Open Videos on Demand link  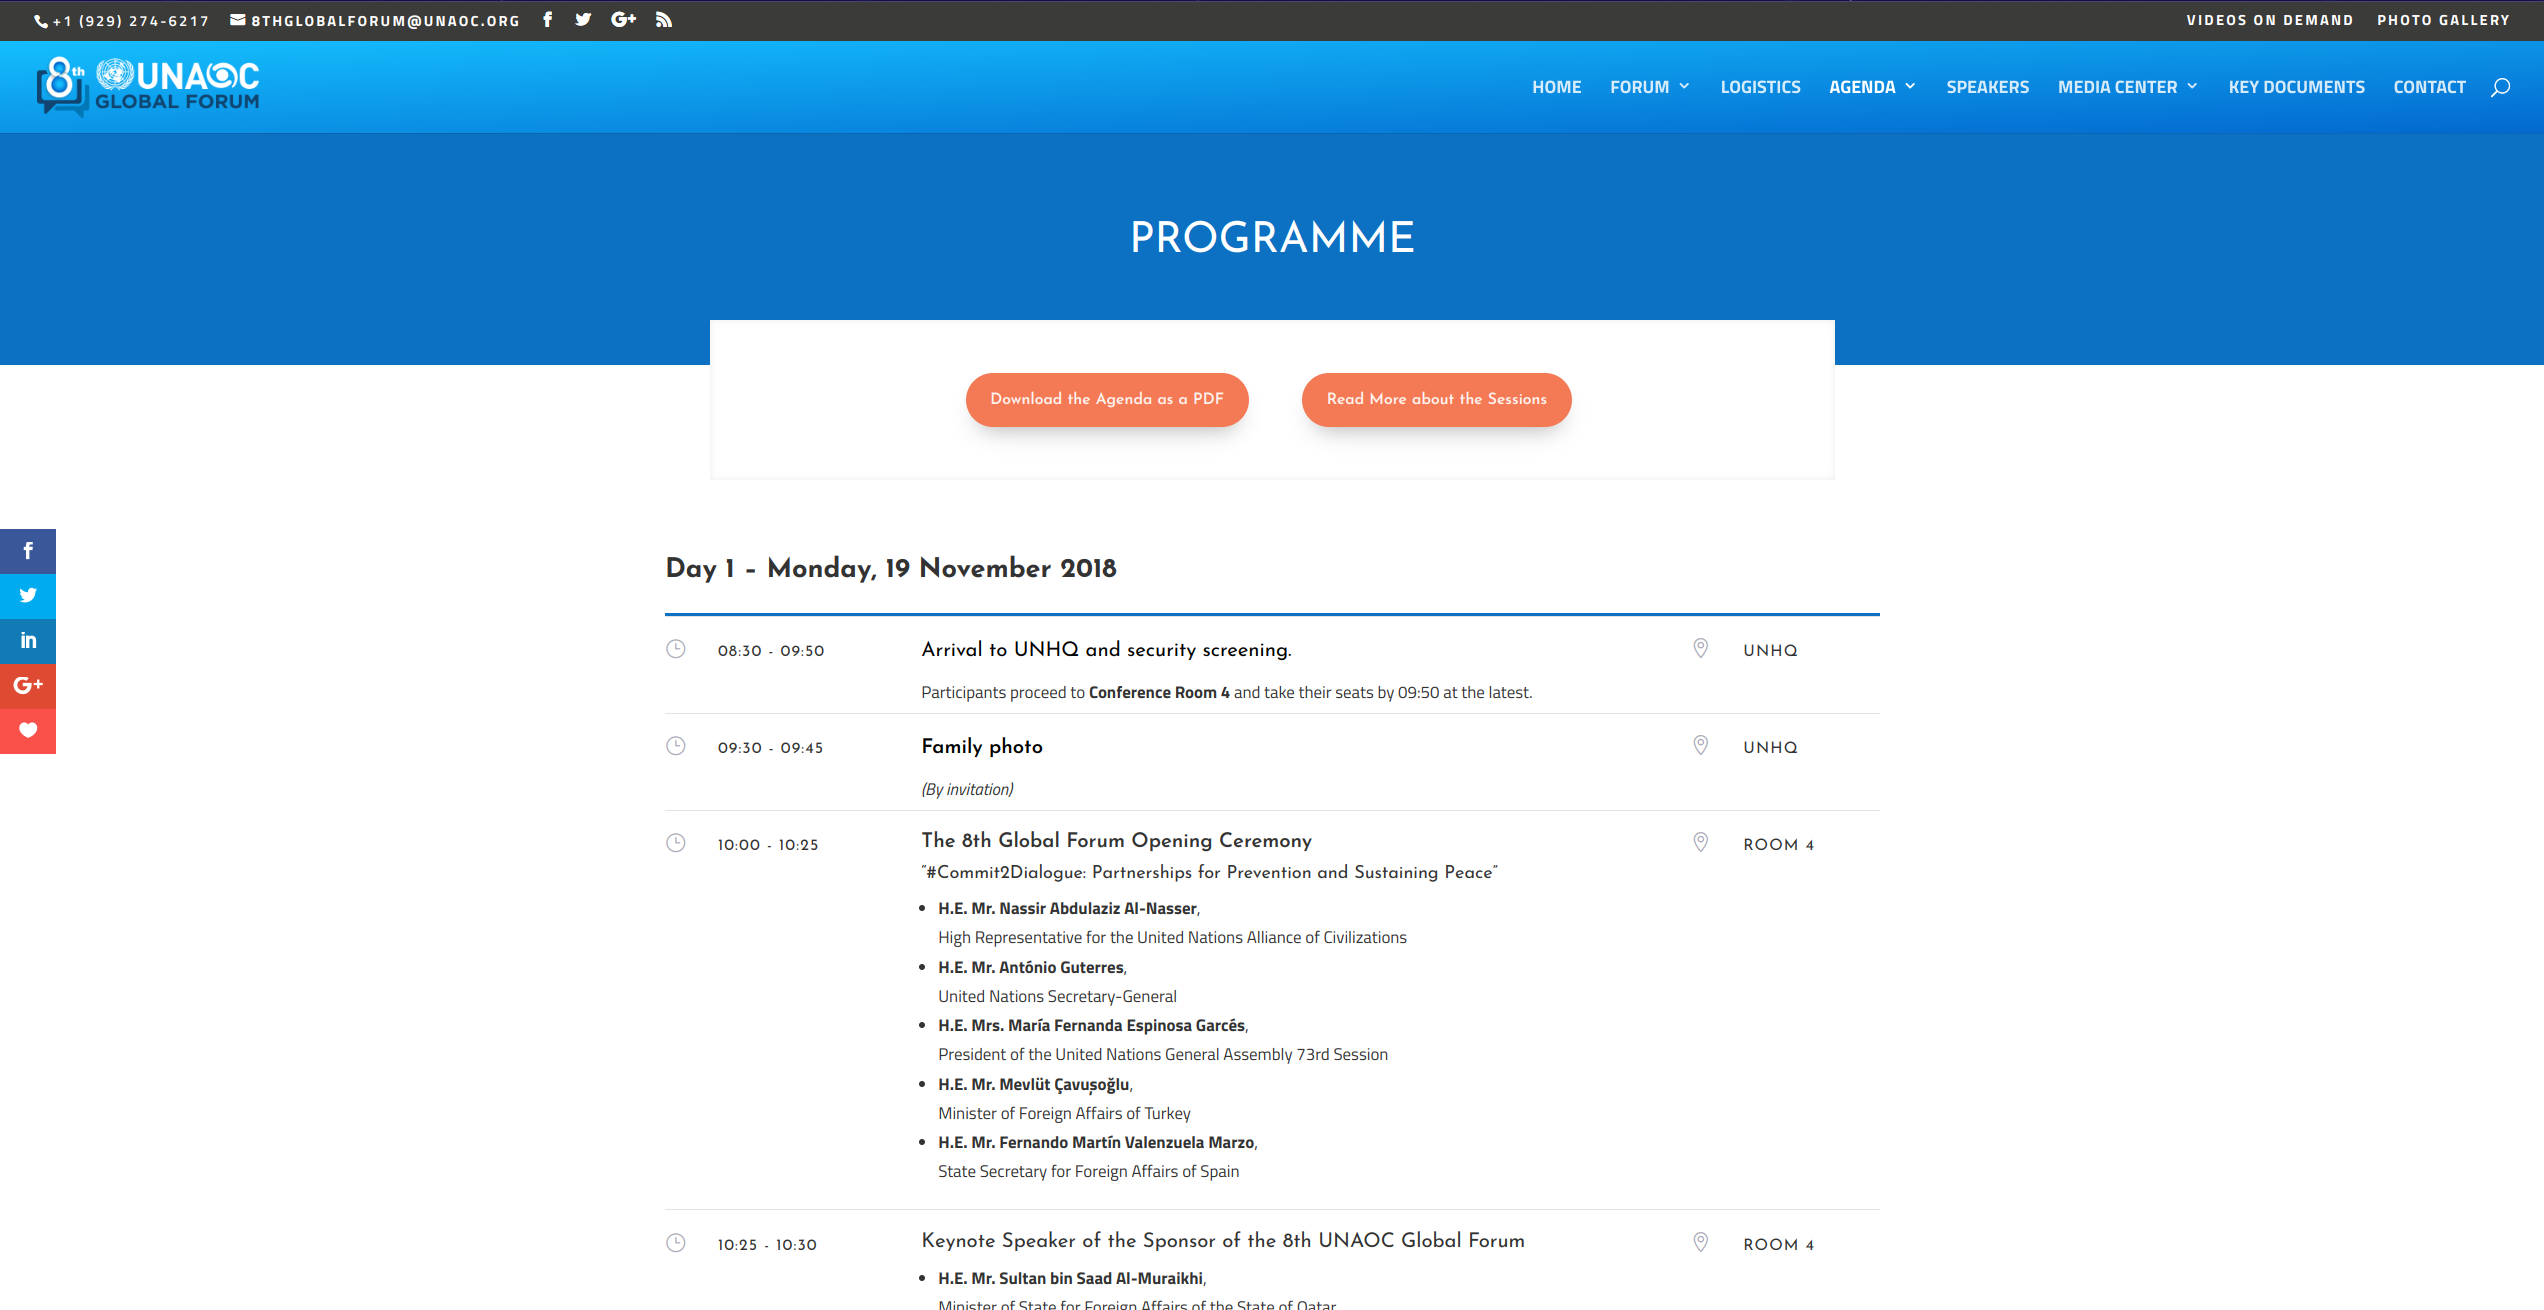[2269, 20]
